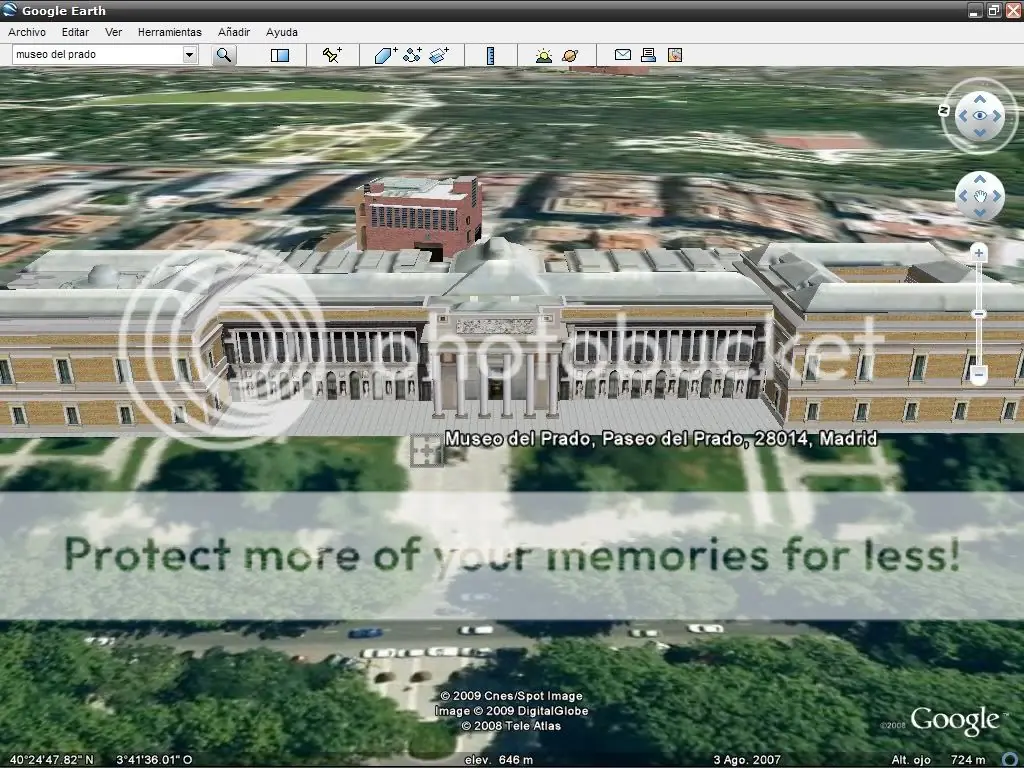Zoom in with the plus button
Image resolution: width=1024 pixels, height=768 pixels.
pyautogui.click(x=978, y=253)
